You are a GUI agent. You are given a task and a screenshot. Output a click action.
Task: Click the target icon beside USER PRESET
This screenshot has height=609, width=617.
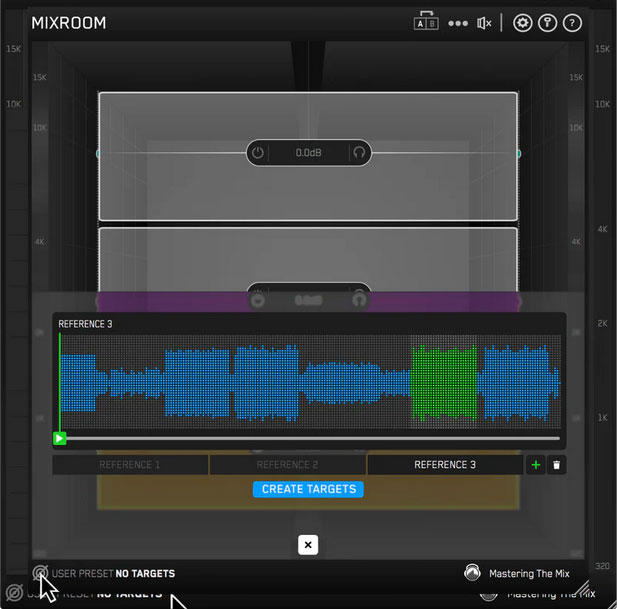(x=40, y=573)
